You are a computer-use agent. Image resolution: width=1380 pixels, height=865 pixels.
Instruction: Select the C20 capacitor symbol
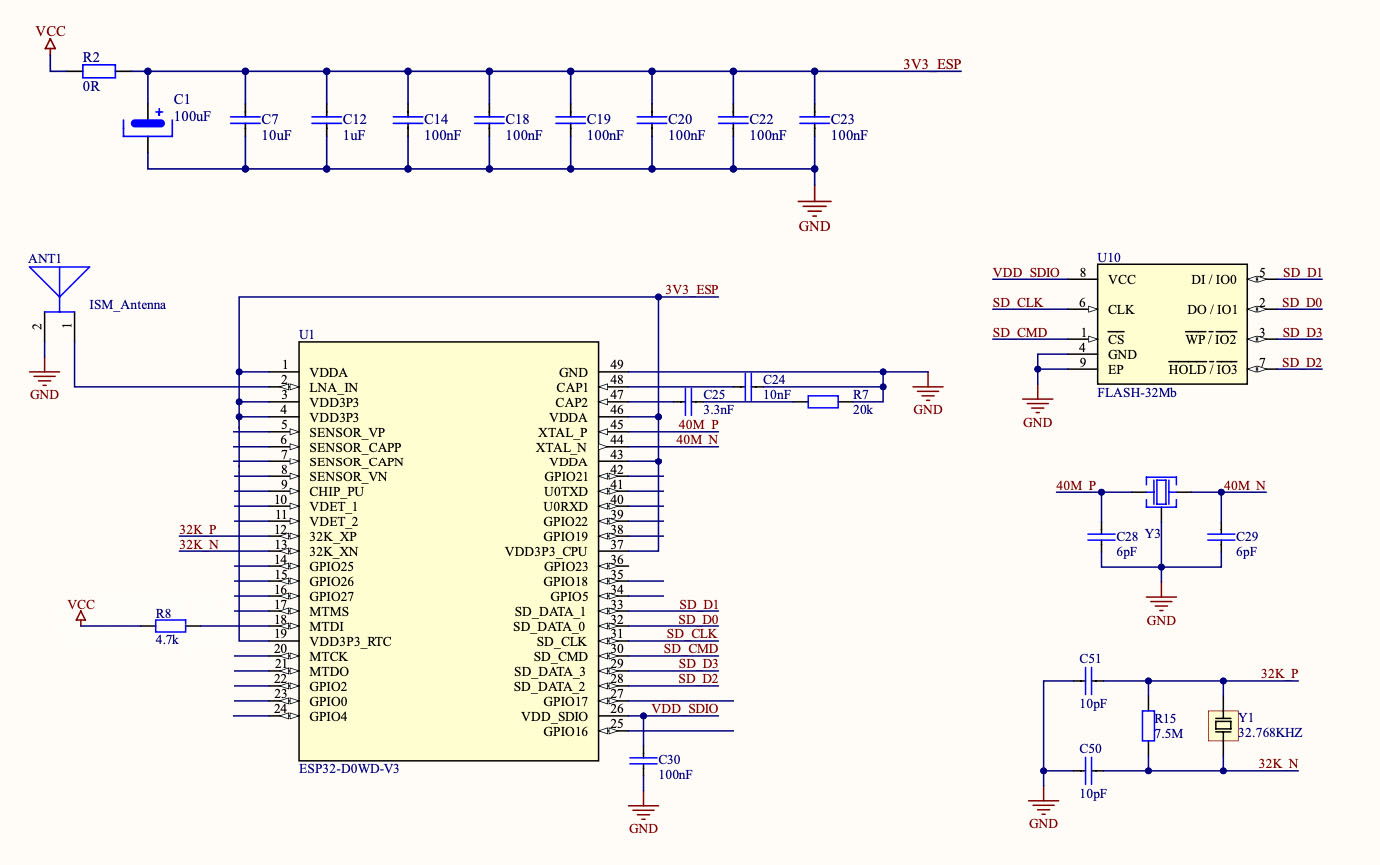[652, 119]
